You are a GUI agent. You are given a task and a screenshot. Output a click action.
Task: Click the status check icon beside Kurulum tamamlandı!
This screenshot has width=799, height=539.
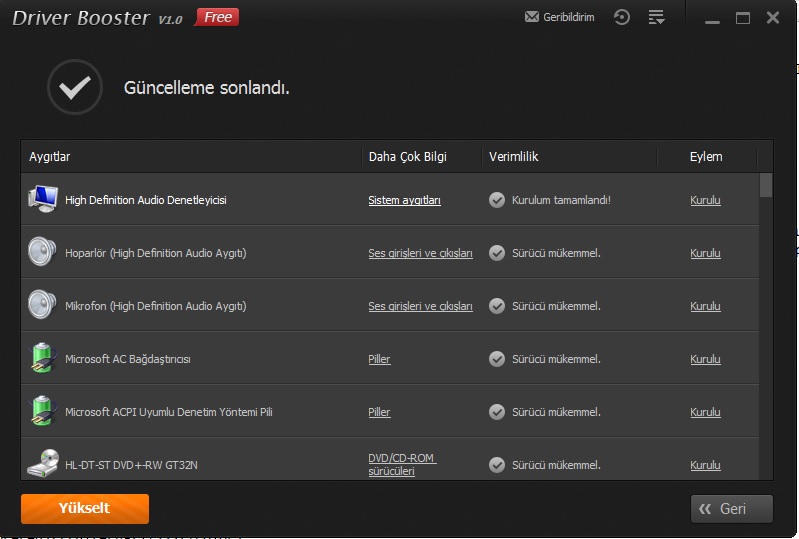click(497, 200)
